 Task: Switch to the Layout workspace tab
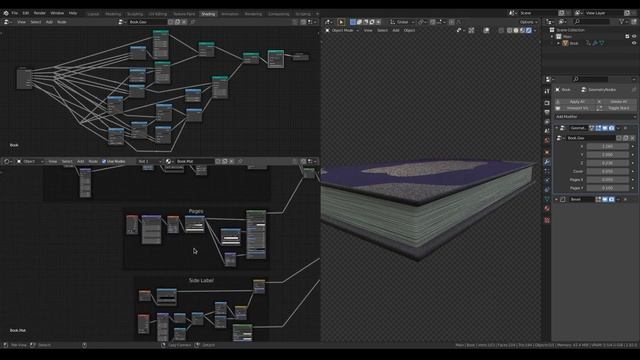click(x=93, y=14)
